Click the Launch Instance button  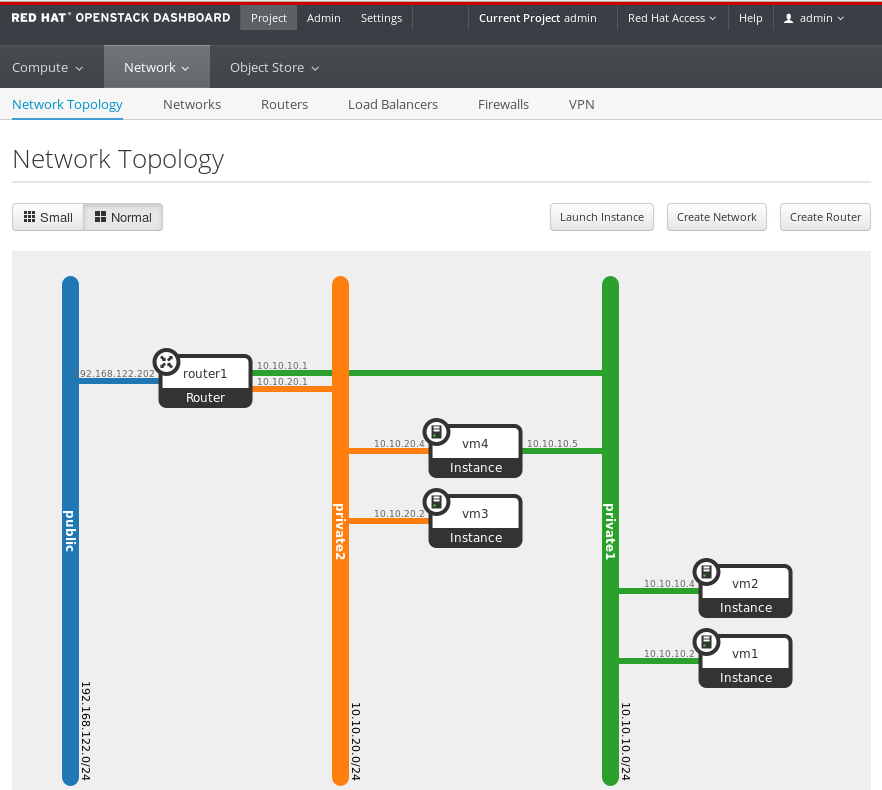coord(602,217)
